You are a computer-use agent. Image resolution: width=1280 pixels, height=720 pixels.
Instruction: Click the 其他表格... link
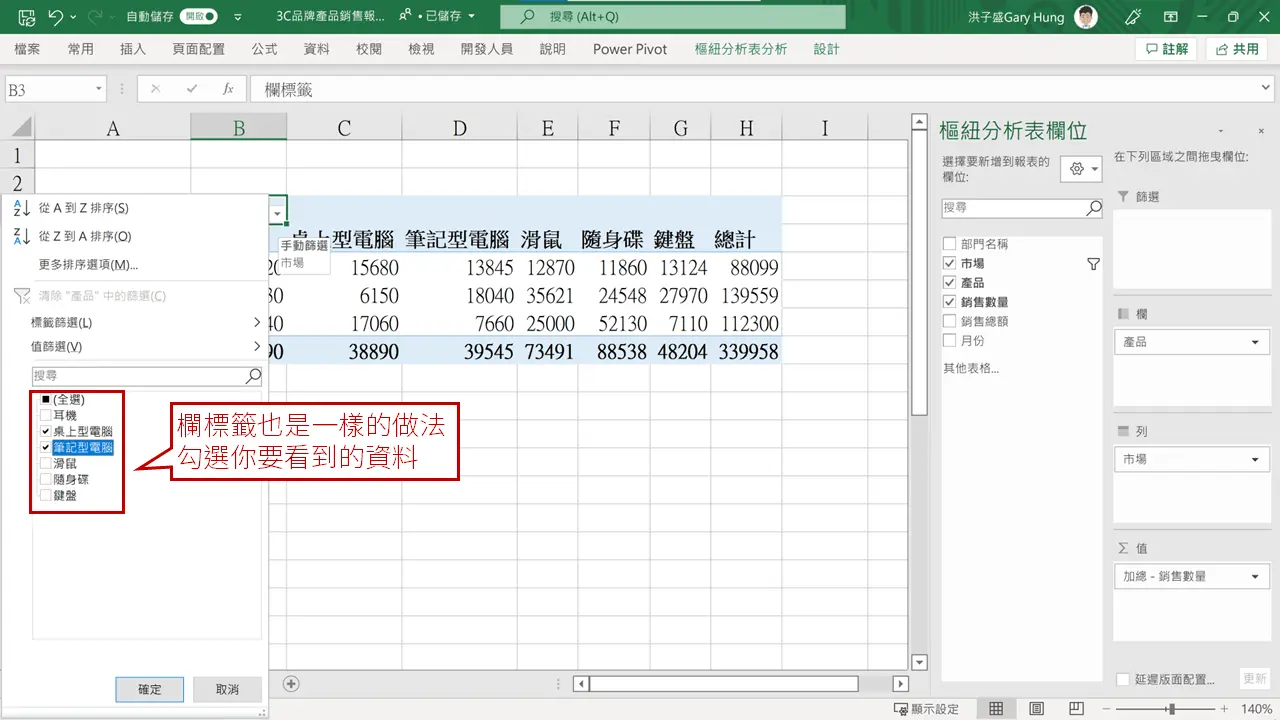tap(970, 368)
